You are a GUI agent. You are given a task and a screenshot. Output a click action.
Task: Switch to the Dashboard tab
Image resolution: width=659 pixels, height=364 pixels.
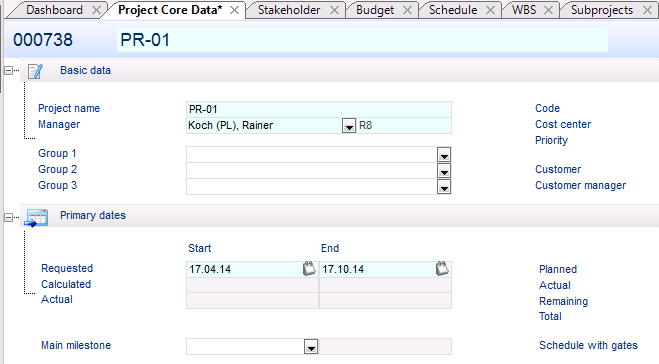tap(54, 10)
